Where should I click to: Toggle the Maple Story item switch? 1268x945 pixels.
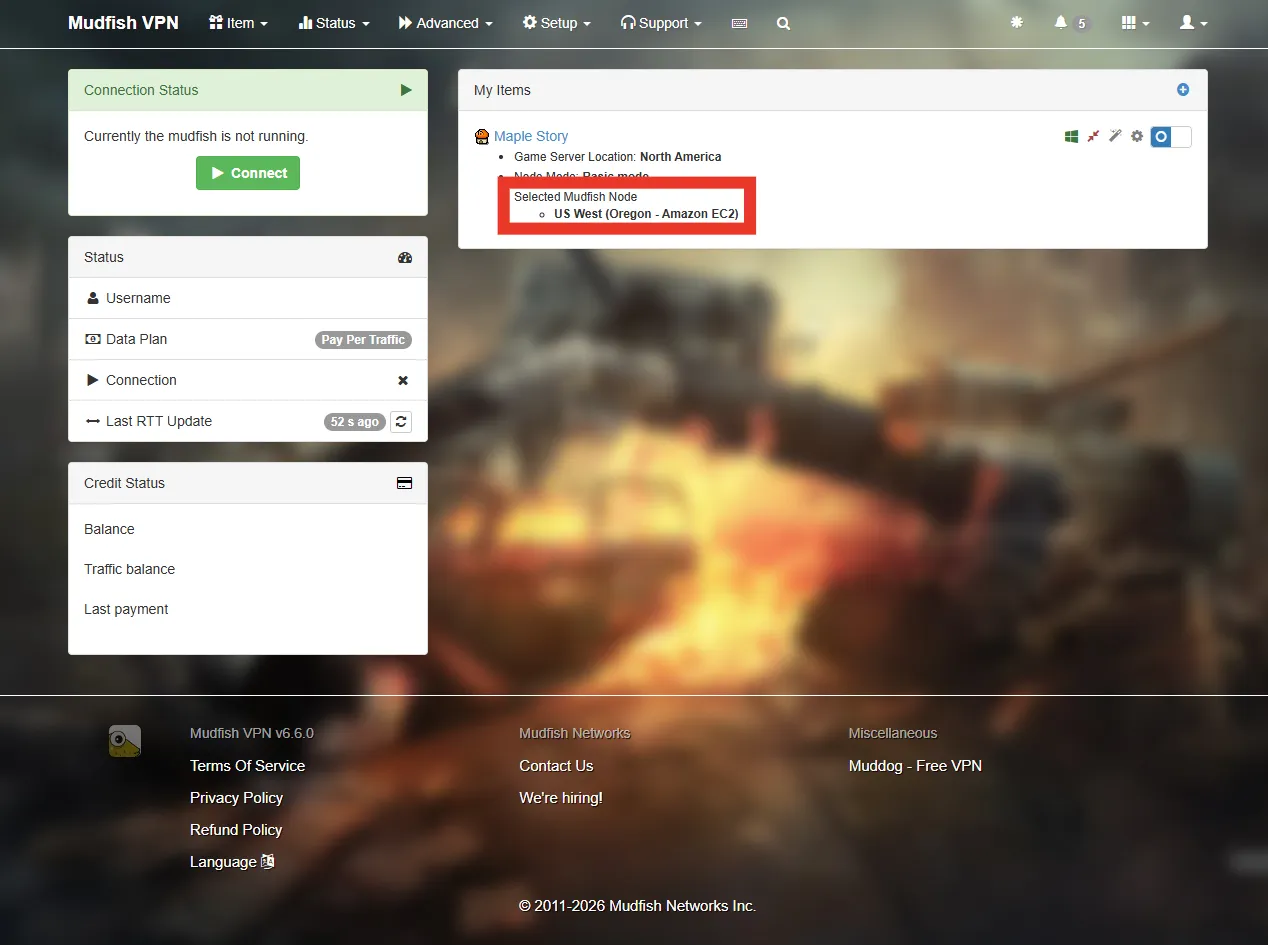1171,136
